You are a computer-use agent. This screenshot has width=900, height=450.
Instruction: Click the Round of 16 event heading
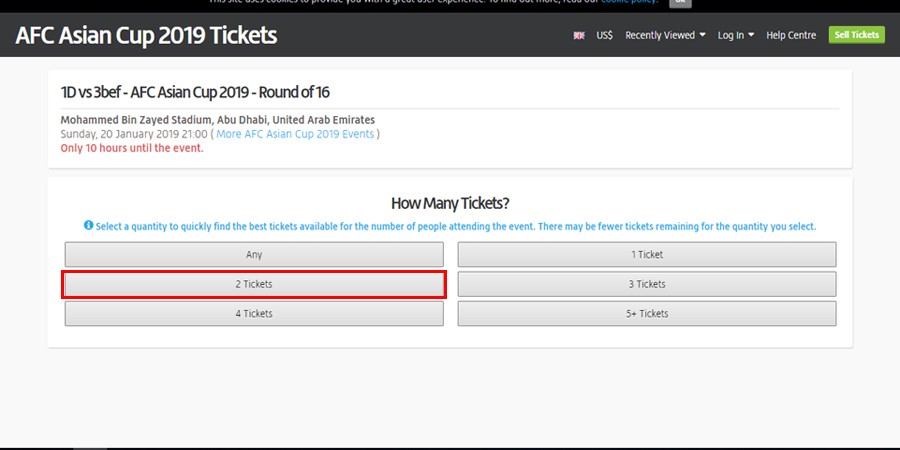click(x=195, y=93)
